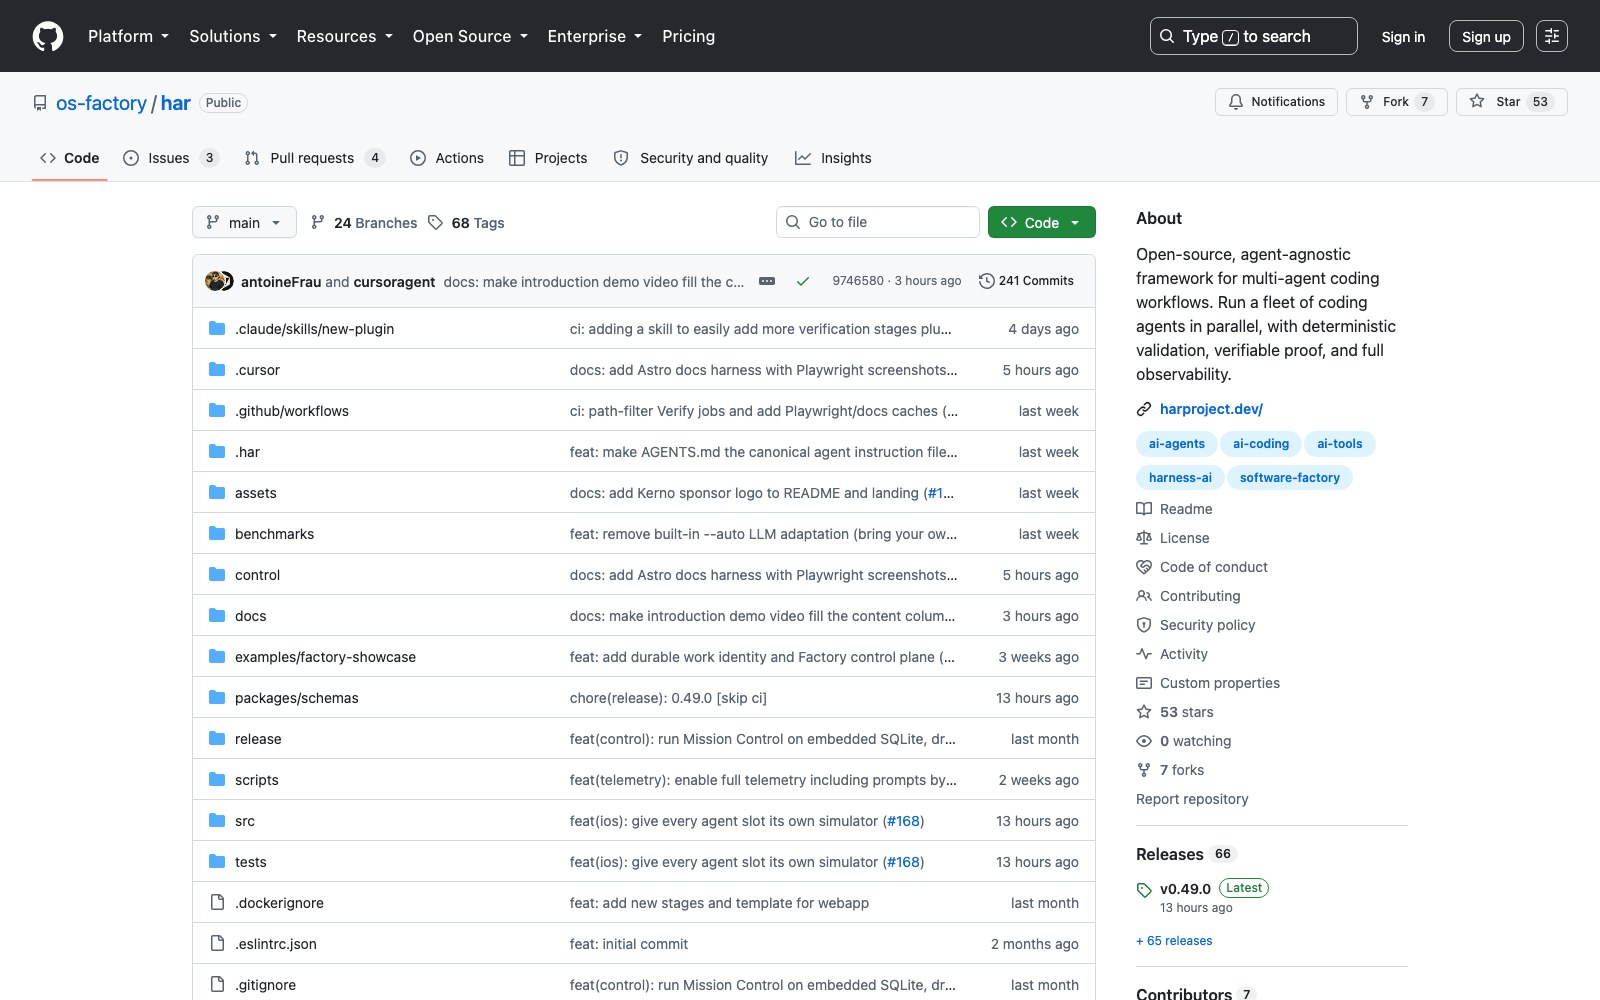
Task: Switch to the Issues tab
Action: 170,158
